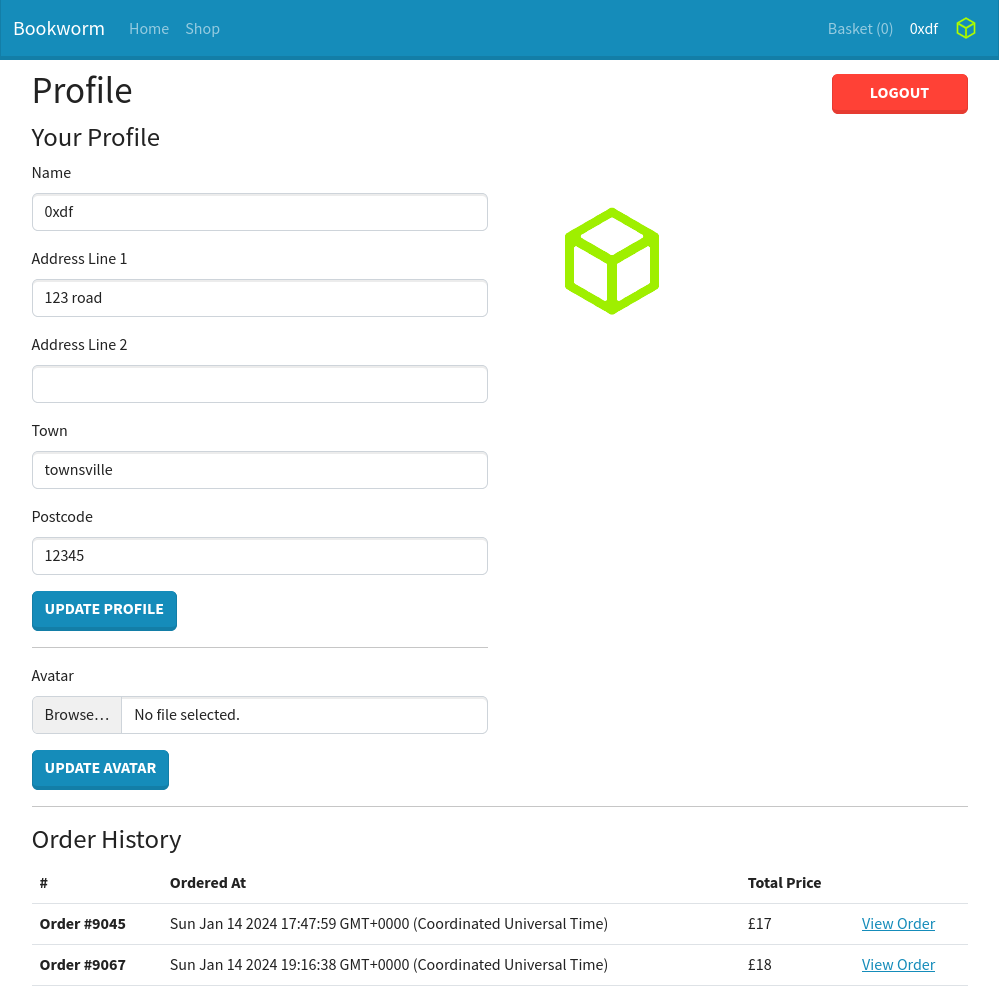
Task: Focus the Postcode input field
Action: (x=260, y=556)
